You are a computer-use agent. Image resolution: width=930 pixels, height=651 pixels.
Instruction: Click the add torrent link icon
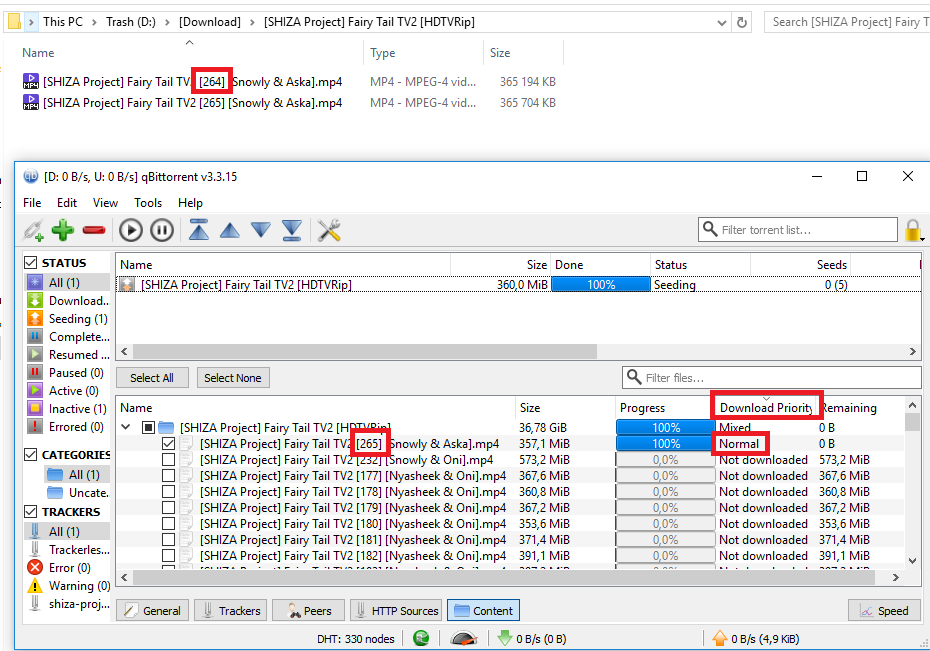[33, 230]
